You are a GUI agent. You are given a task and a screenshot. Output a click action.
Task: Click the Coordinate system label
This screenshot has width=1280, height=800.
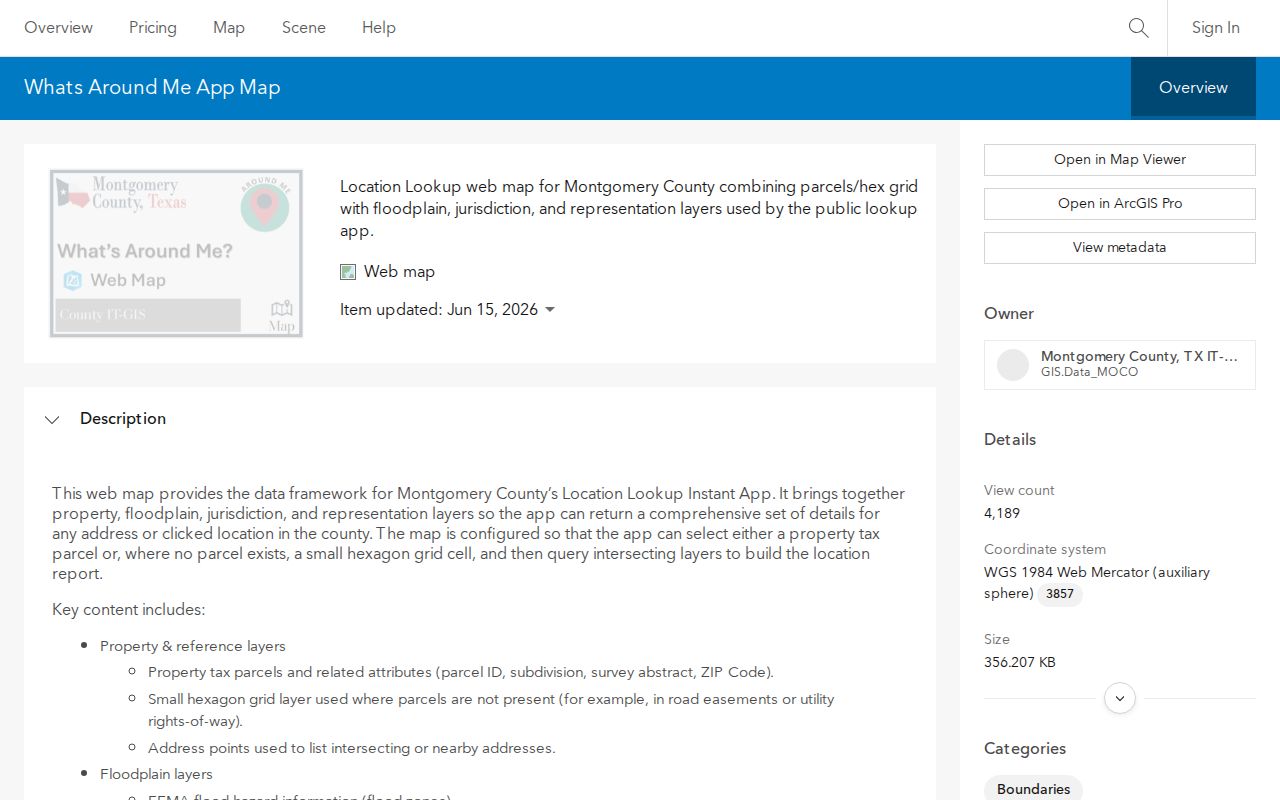[x=1045, y=549]
